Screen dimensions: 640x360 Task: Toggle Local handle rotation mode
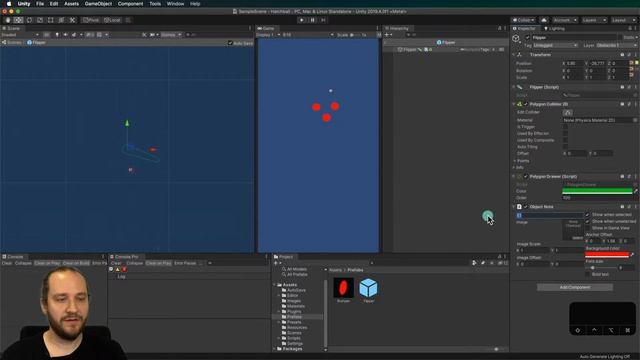pos(112,20)
